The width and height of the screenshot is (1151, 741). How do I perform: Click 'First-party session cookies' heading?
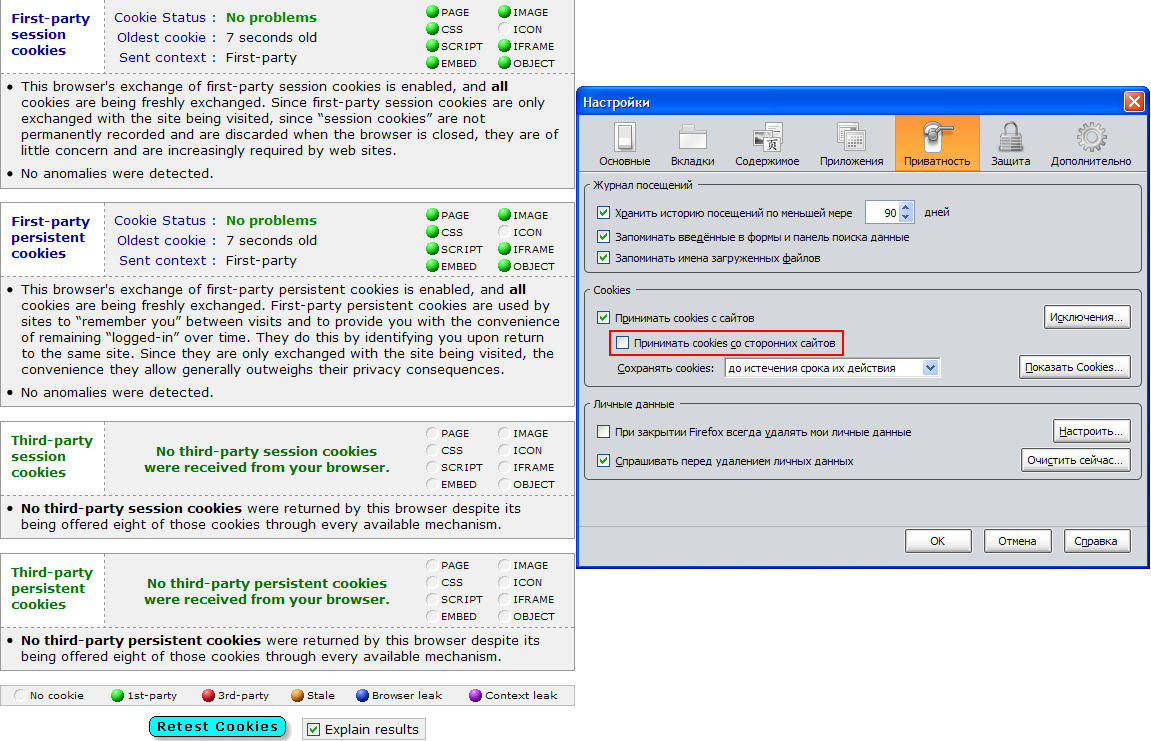click(x=51, y=35)
